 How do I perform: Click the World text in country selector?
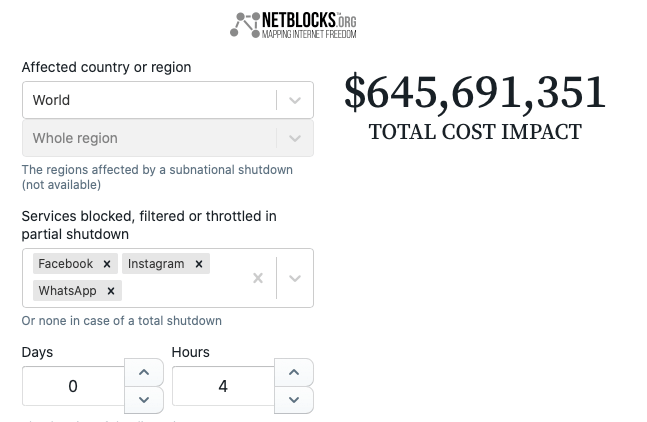(51, 100)
